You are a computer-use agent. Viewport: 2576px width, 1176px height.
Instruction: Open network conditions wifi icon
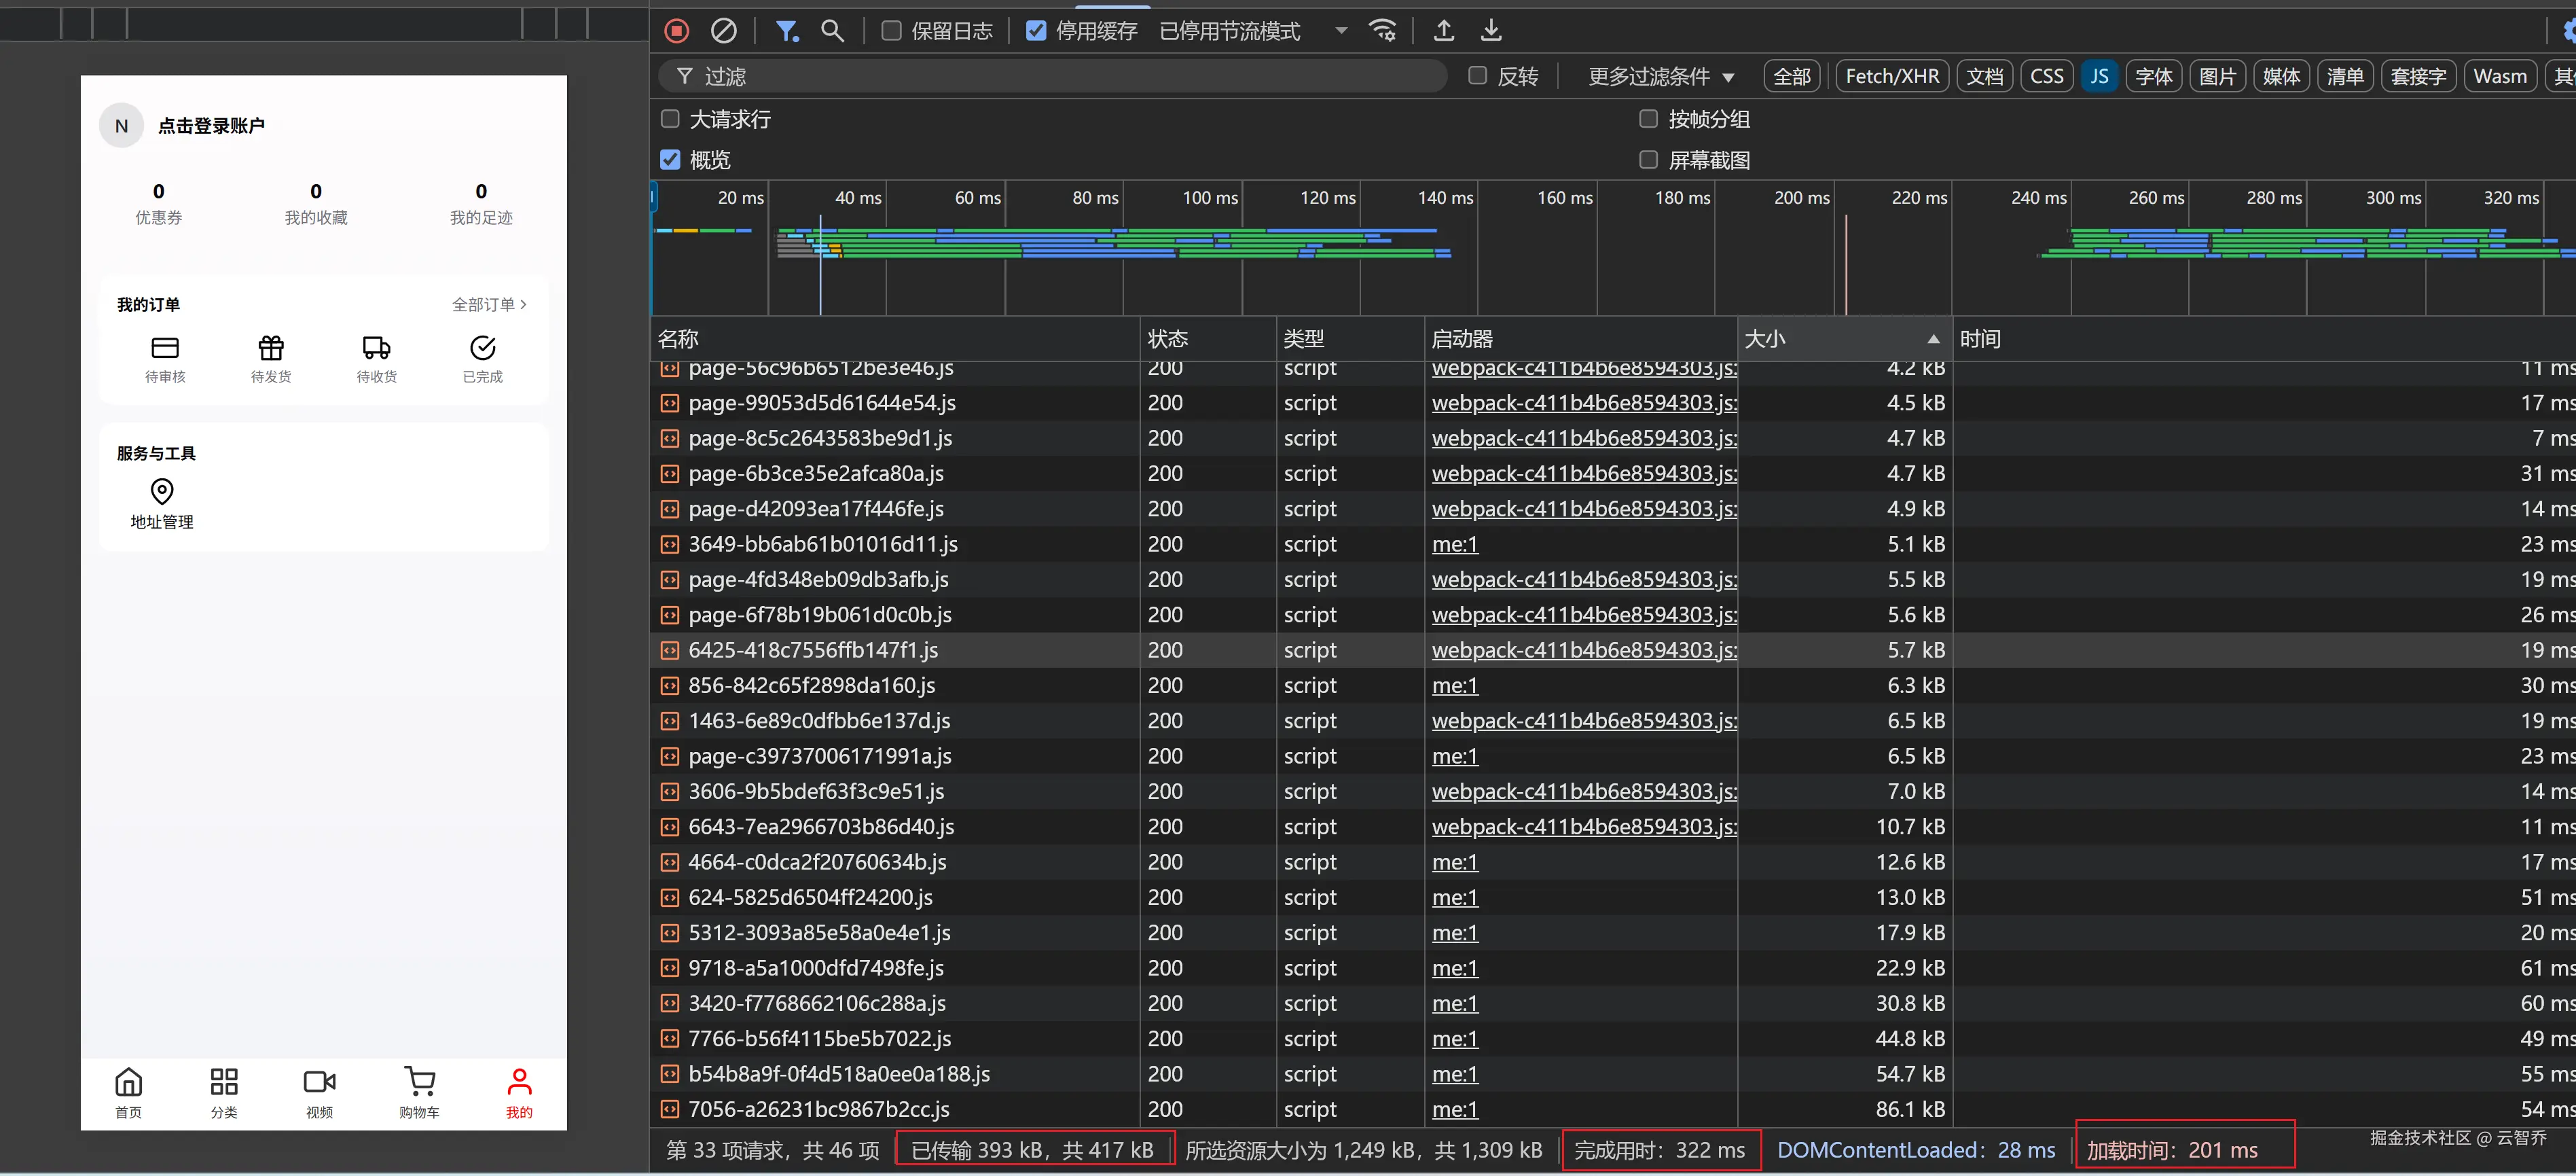point(1383,31)
